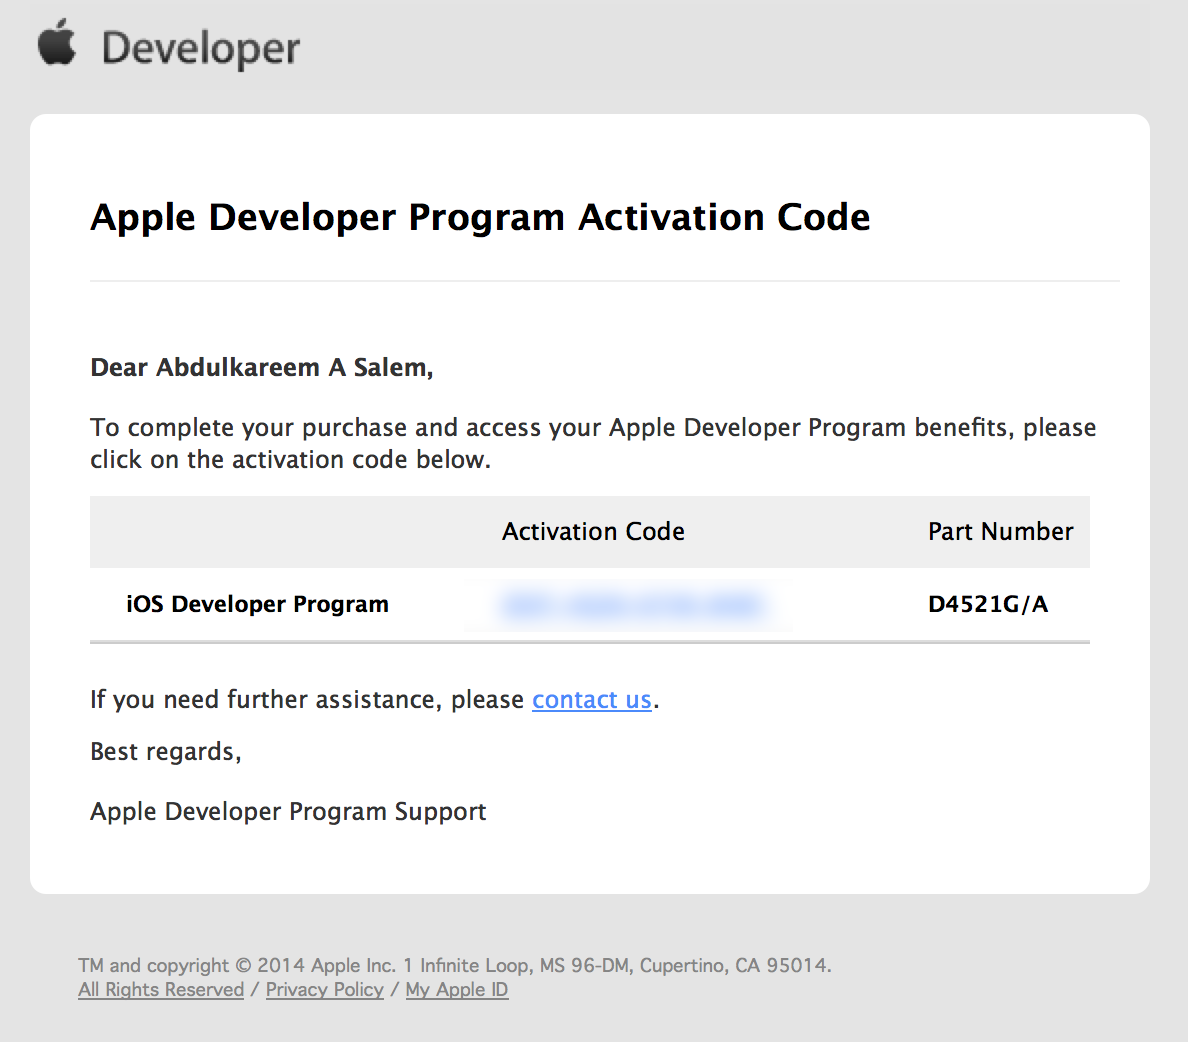This screenshot has height=1042, width=1188.
Task: Open the Privacy Policy link
Action: [324, 990]
